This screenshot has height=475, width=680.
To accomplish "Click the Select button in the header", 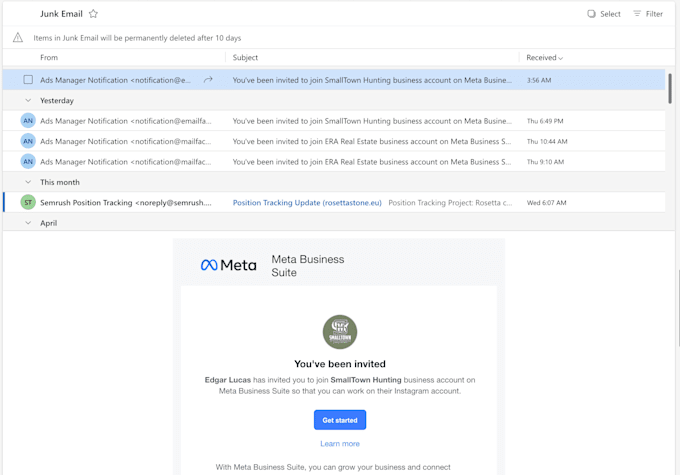I will pyautogui.click(x=604, y=14).
